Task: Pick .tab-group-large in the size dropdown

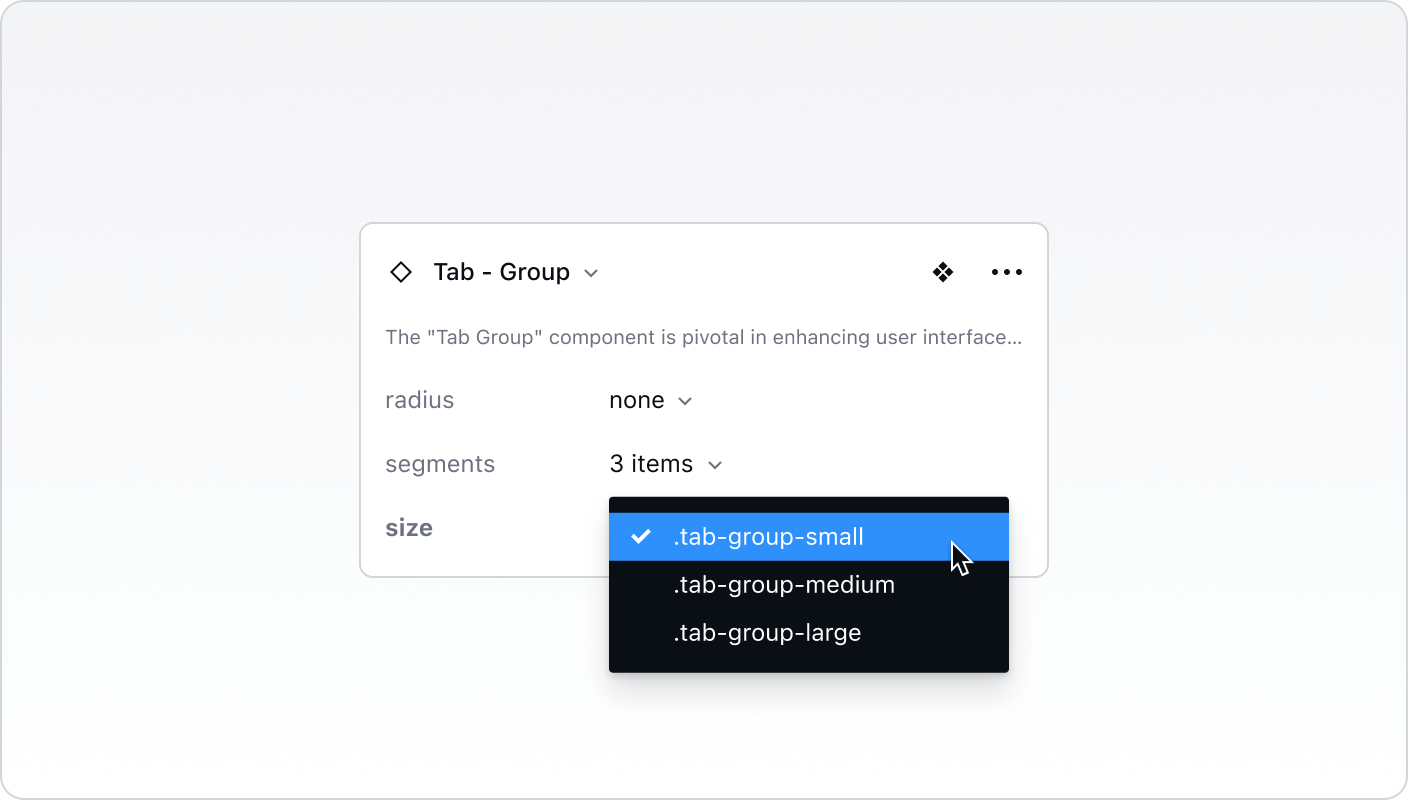Action: pyautogui.click(x=767, y=633)
